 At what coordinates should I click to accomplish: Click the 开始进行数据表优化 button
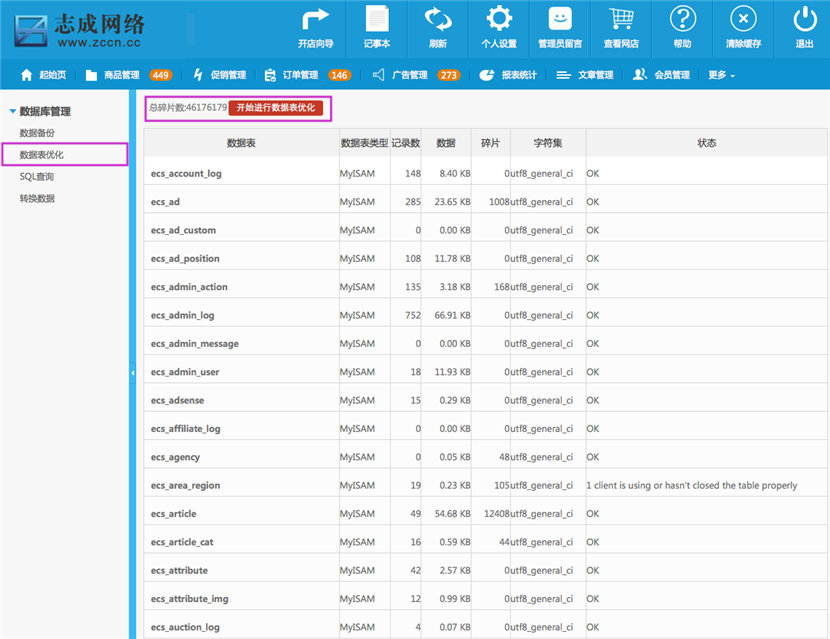(x=276, y=107)
